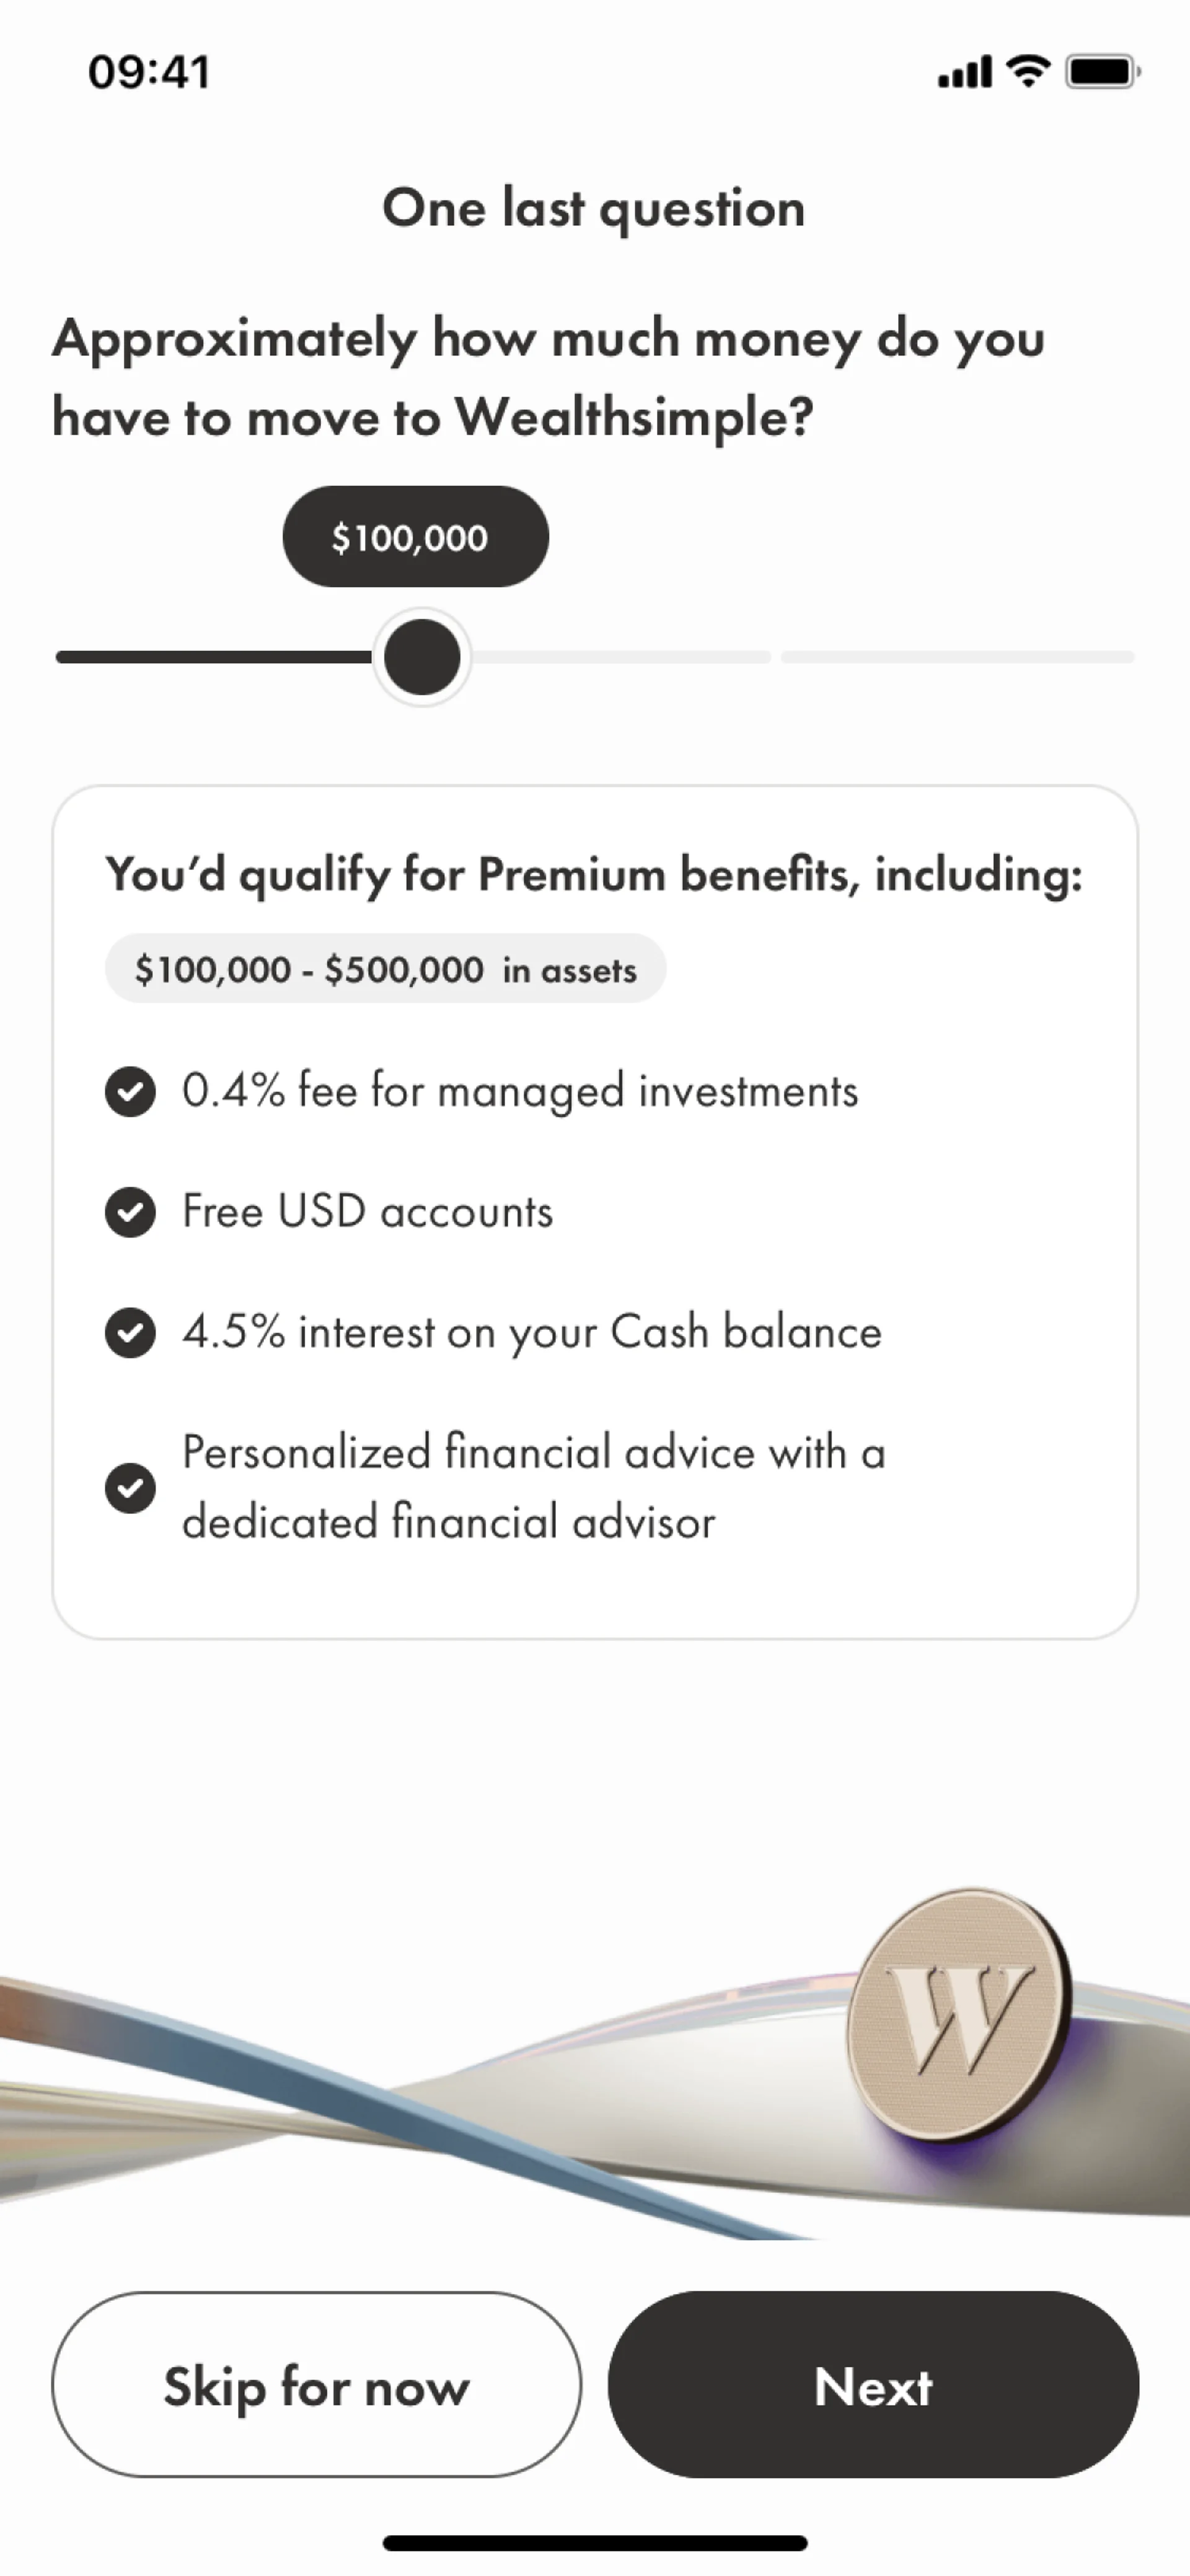
Task: Click the slider thumb handle
Action: [x=422, y=657]
